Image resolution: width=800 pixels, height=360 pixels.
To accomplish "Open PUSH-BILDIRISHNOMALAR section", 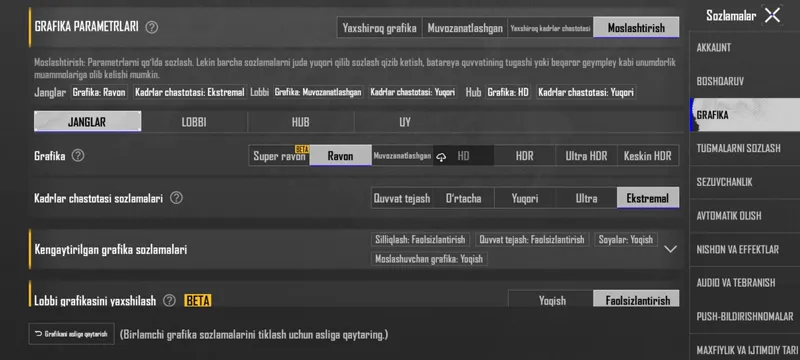I will click(x=745, y=316).
